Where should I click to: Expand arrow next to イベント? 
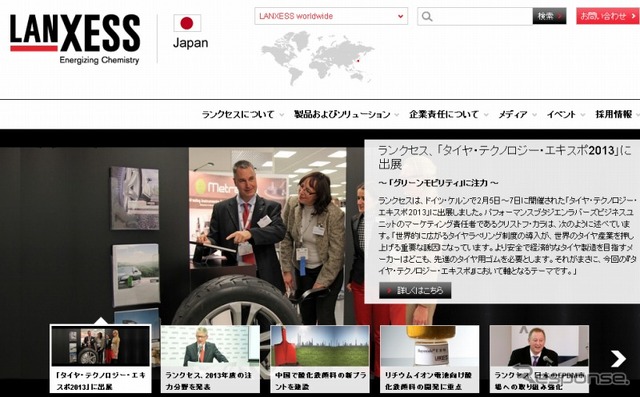582,115
